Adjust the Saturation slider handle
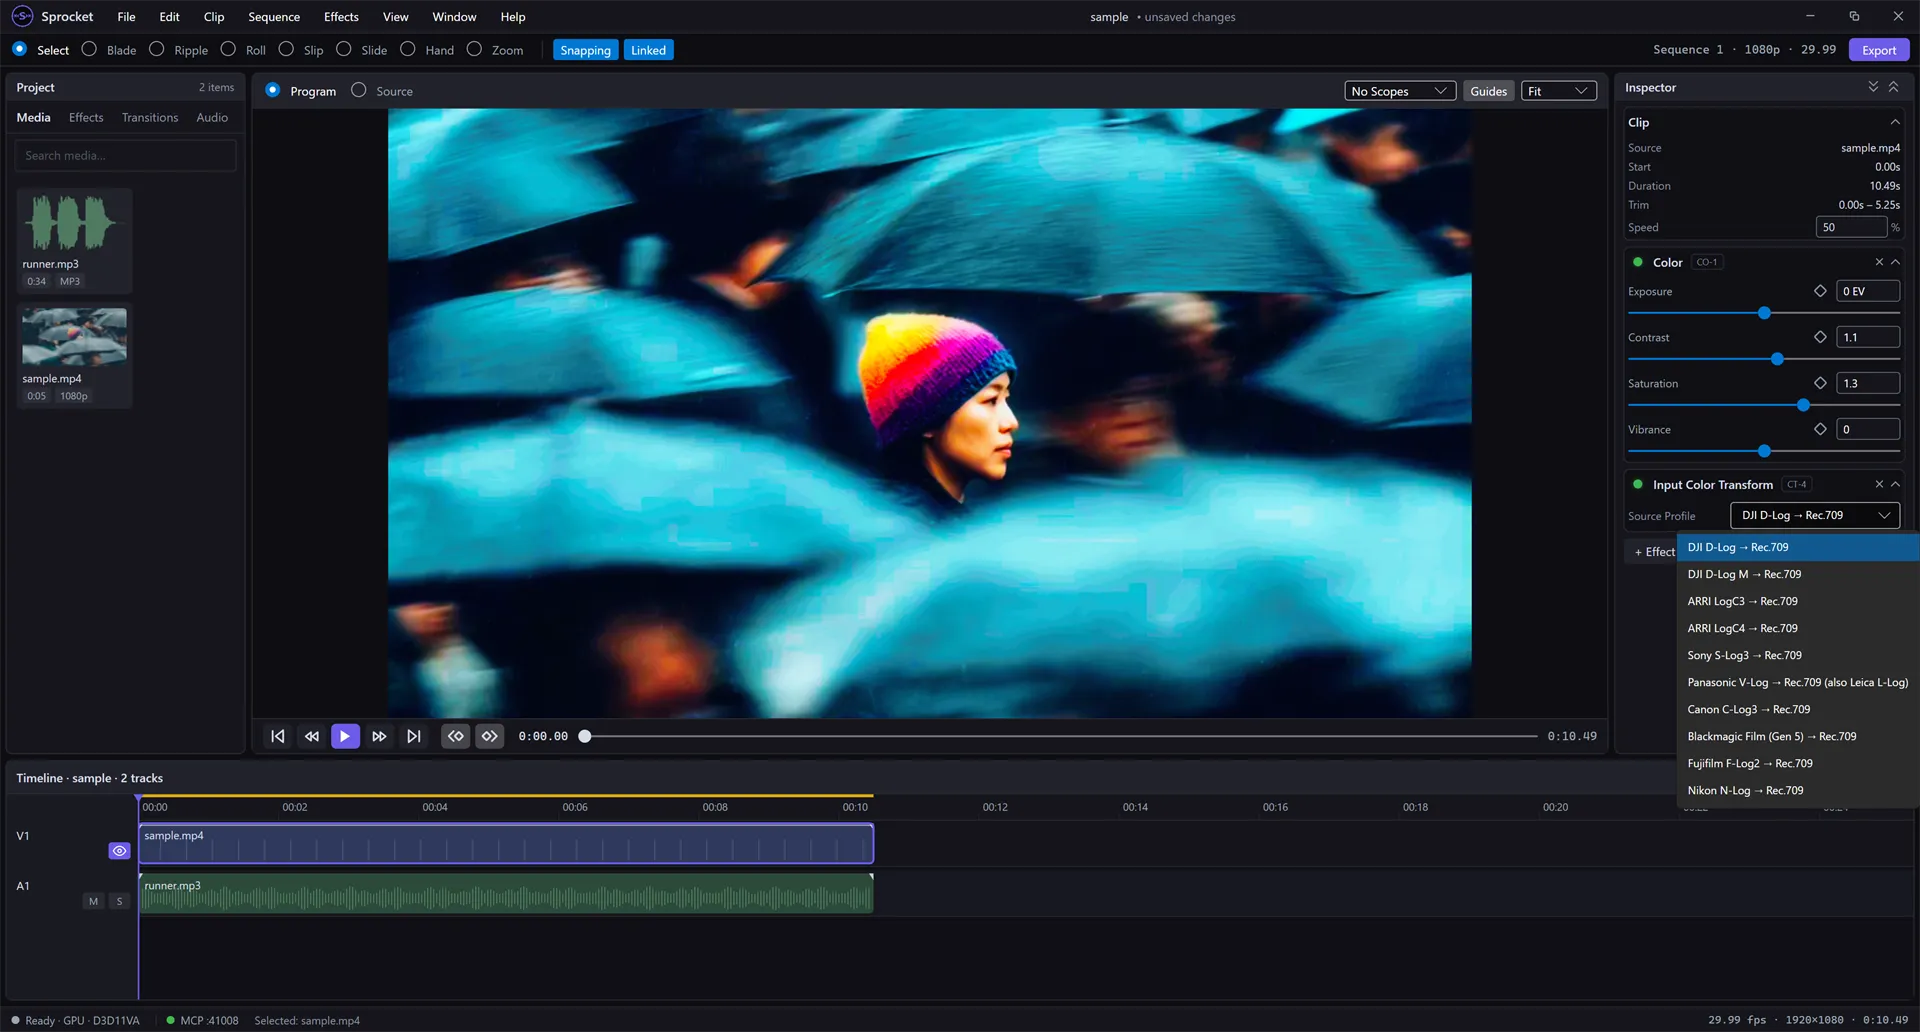Viewport: 1920px width, 1032px height. pos(1803,405)
